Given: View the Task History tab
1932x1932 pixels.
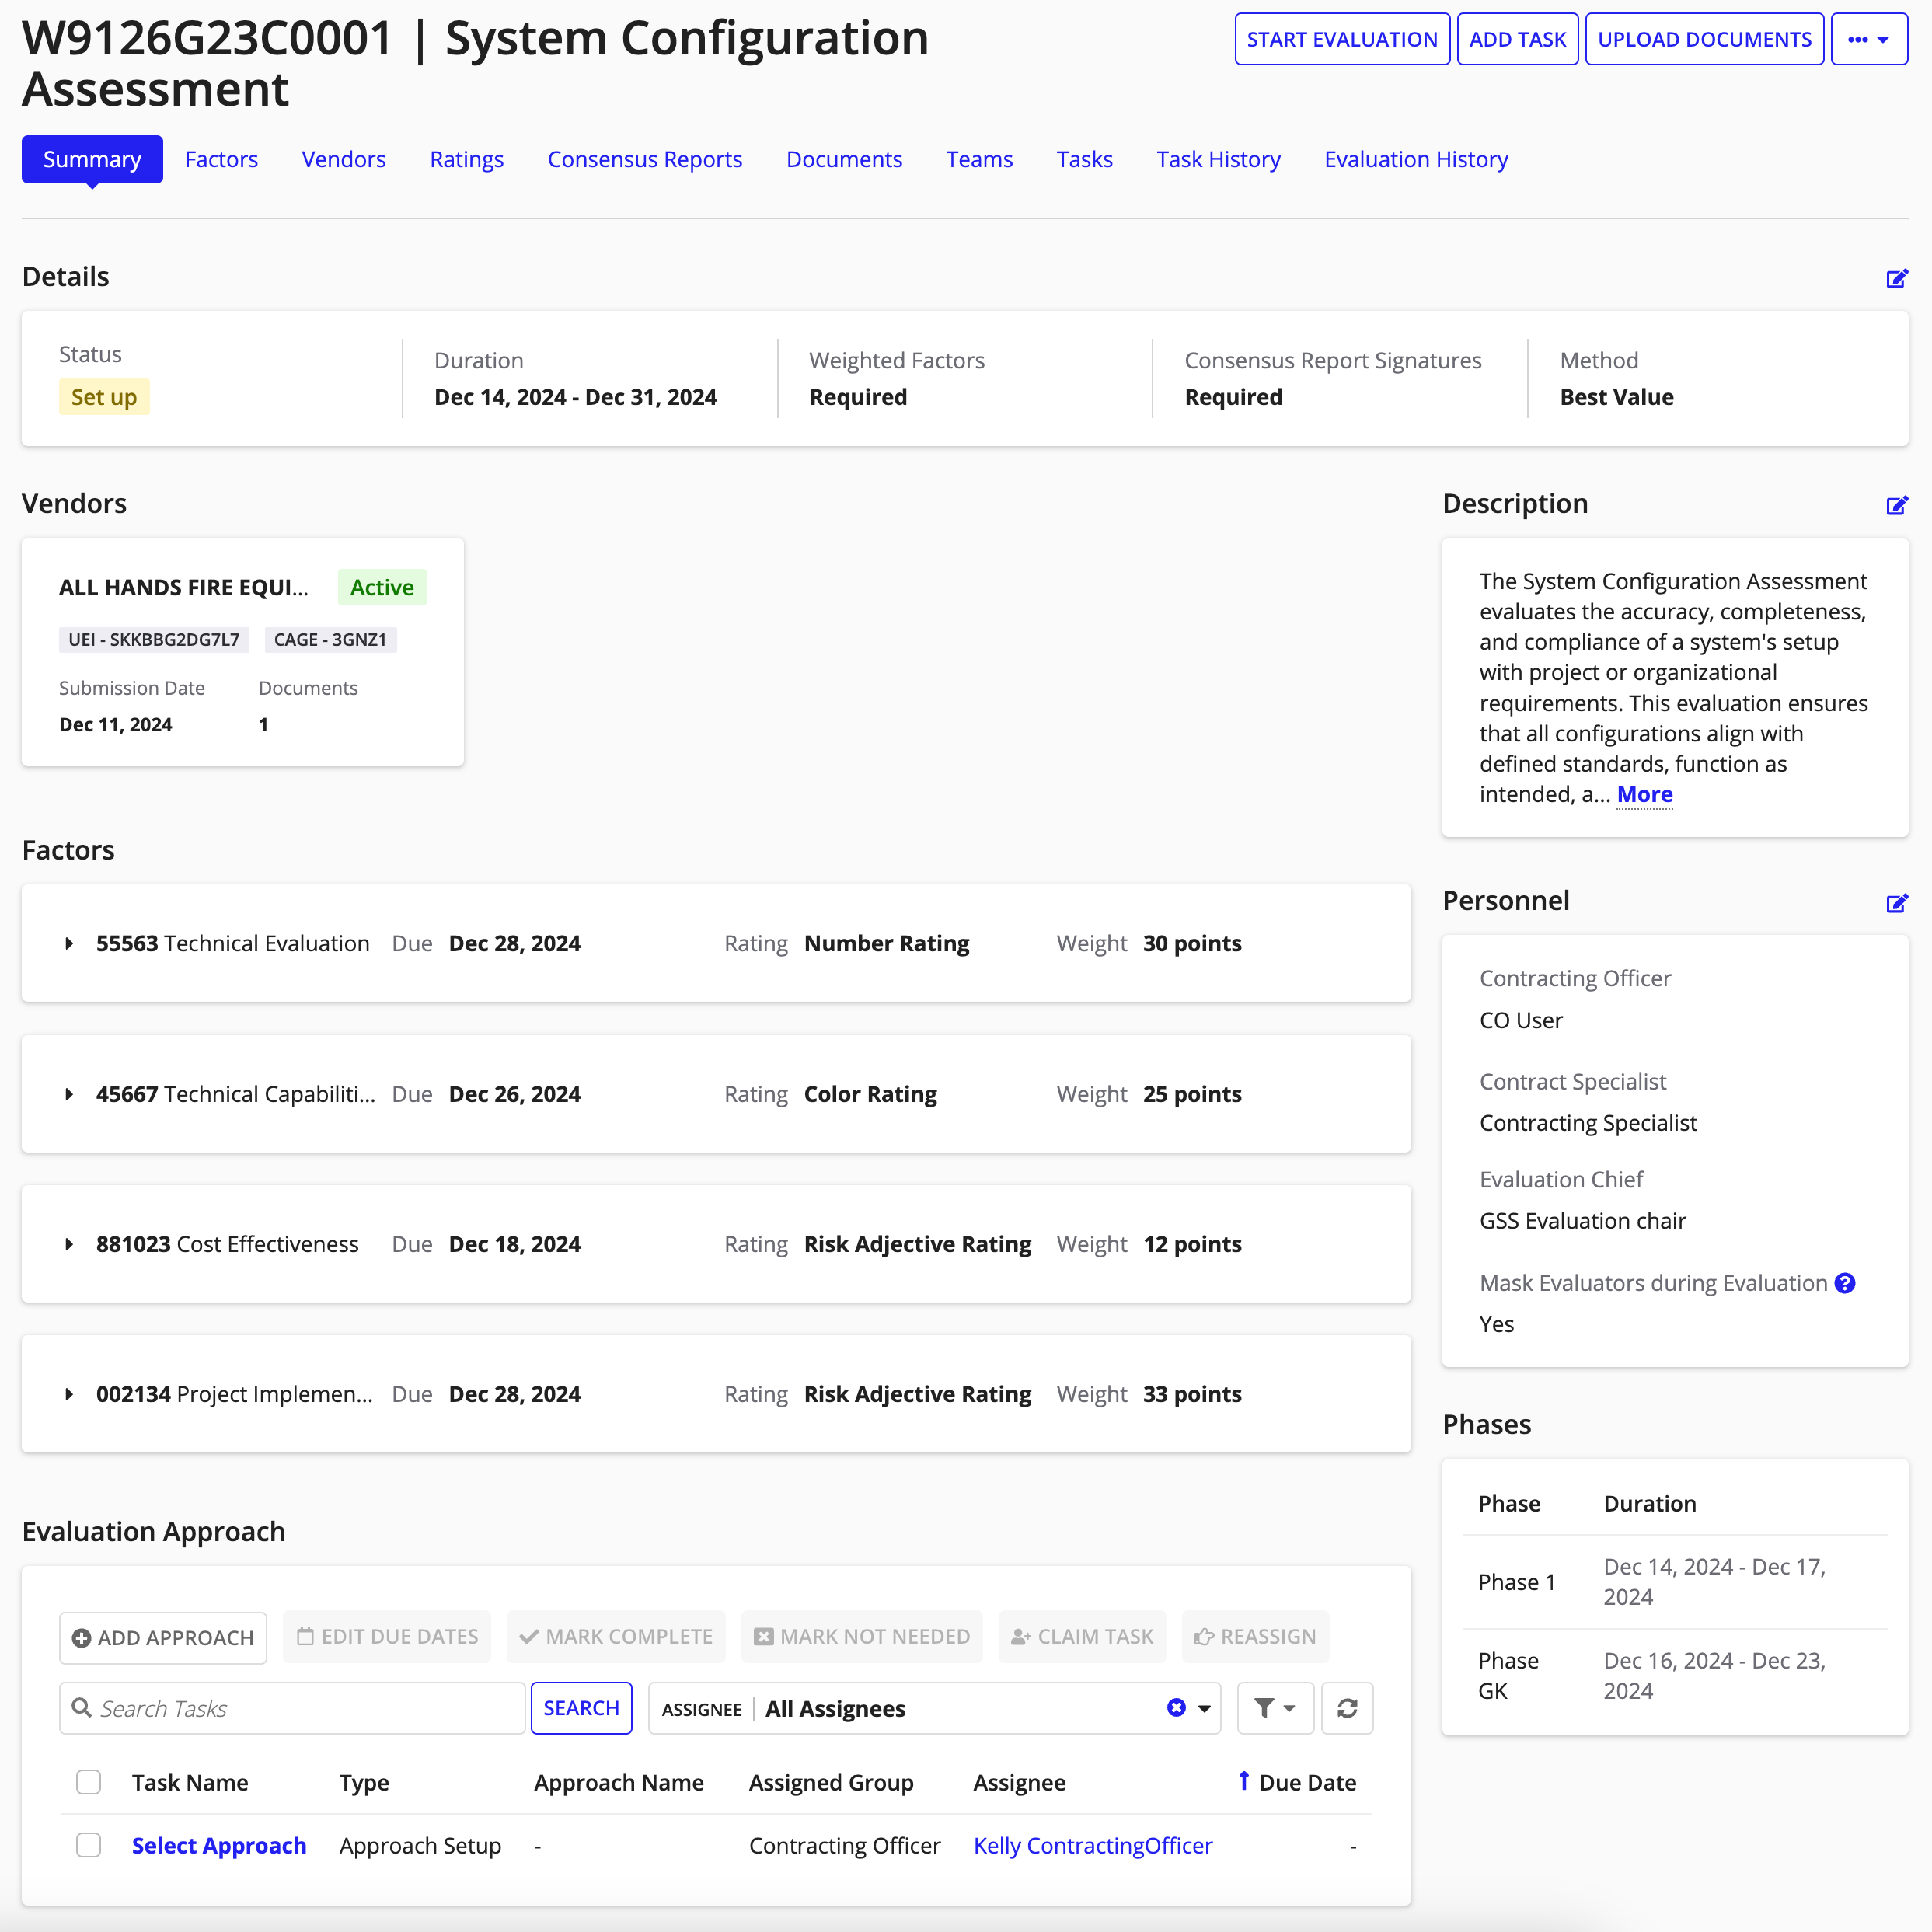Looking at the screenshot, I should click(1218, 159).
